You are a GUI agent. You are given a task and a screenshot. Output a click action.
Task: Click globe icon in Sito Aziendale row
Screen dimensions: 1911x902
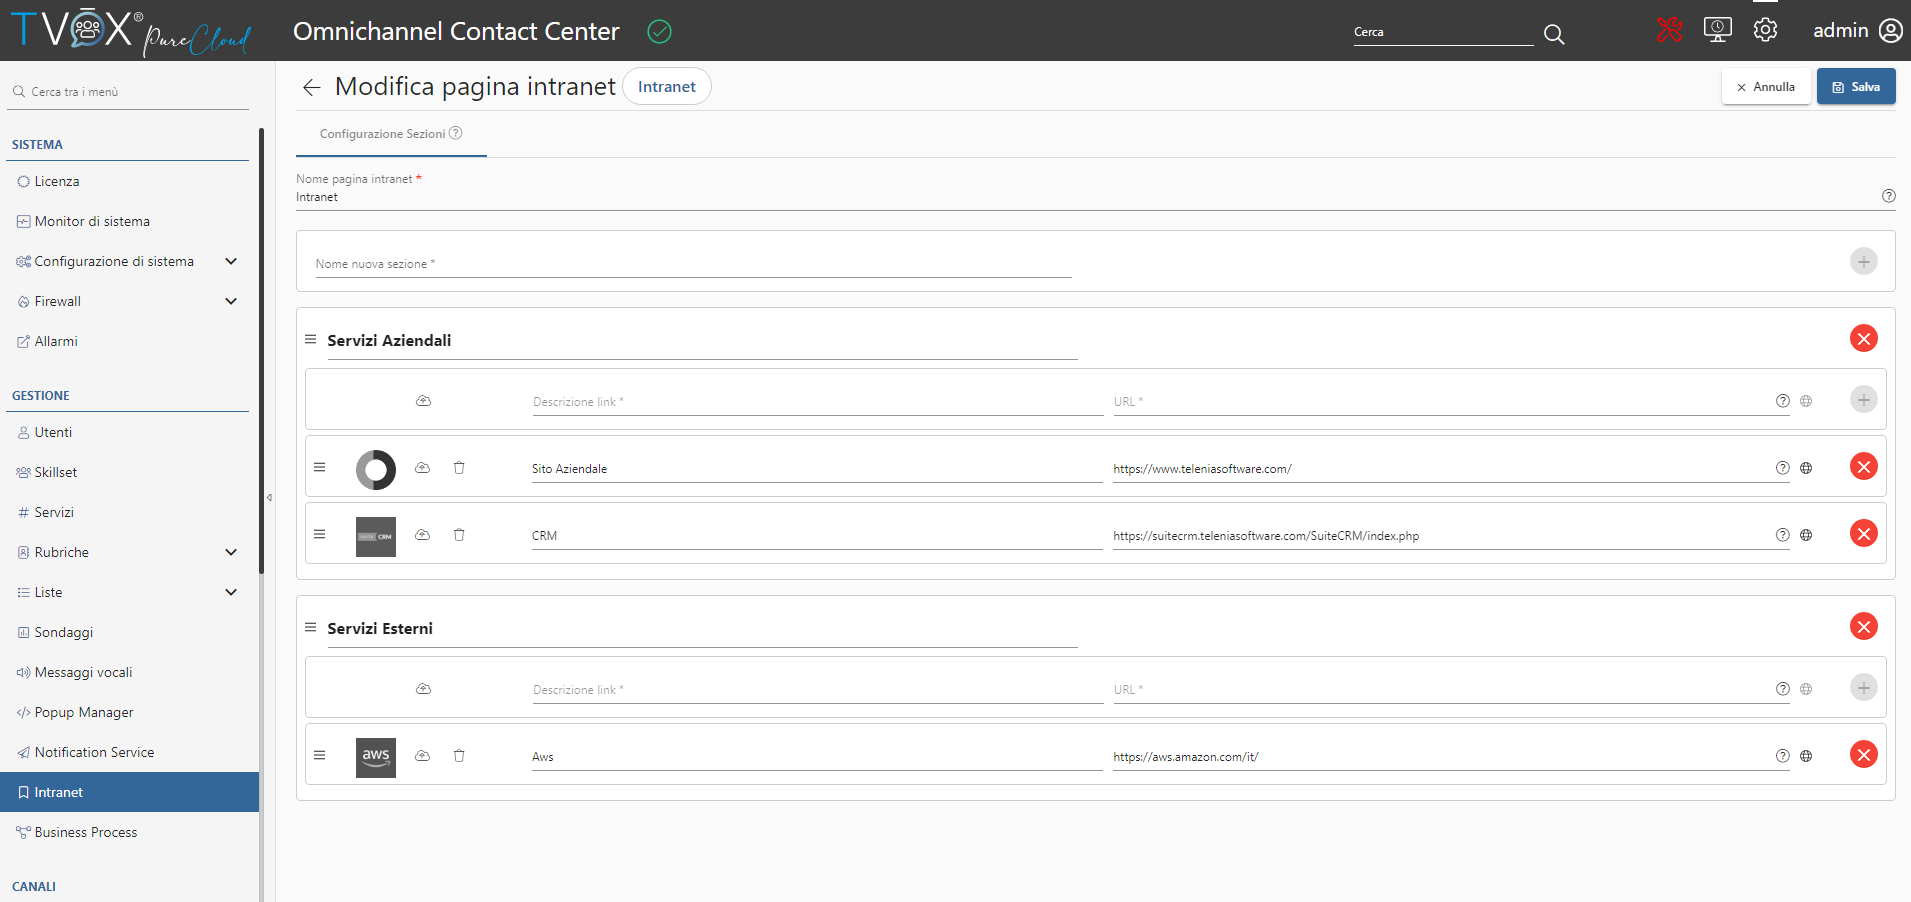pos(1806,468)
